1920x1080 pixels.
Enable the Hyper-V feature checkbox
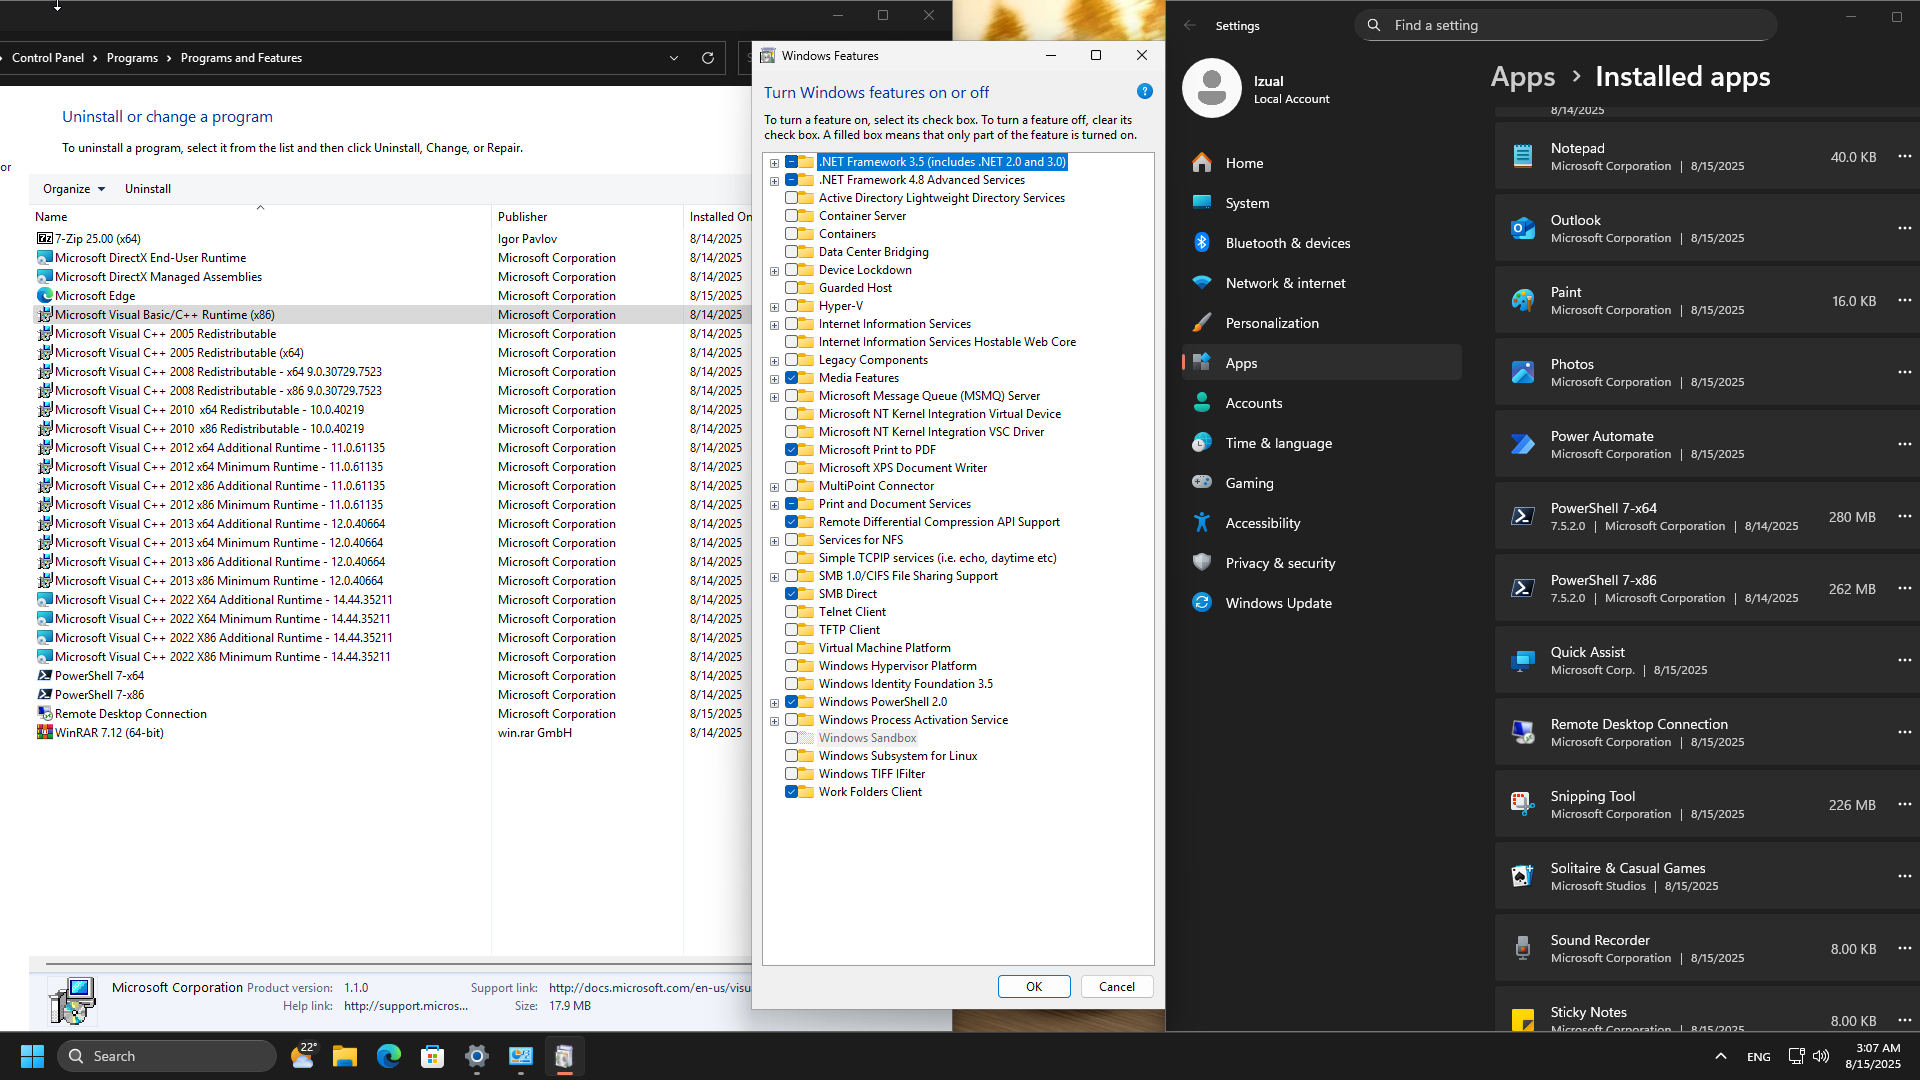pos(791,306)
